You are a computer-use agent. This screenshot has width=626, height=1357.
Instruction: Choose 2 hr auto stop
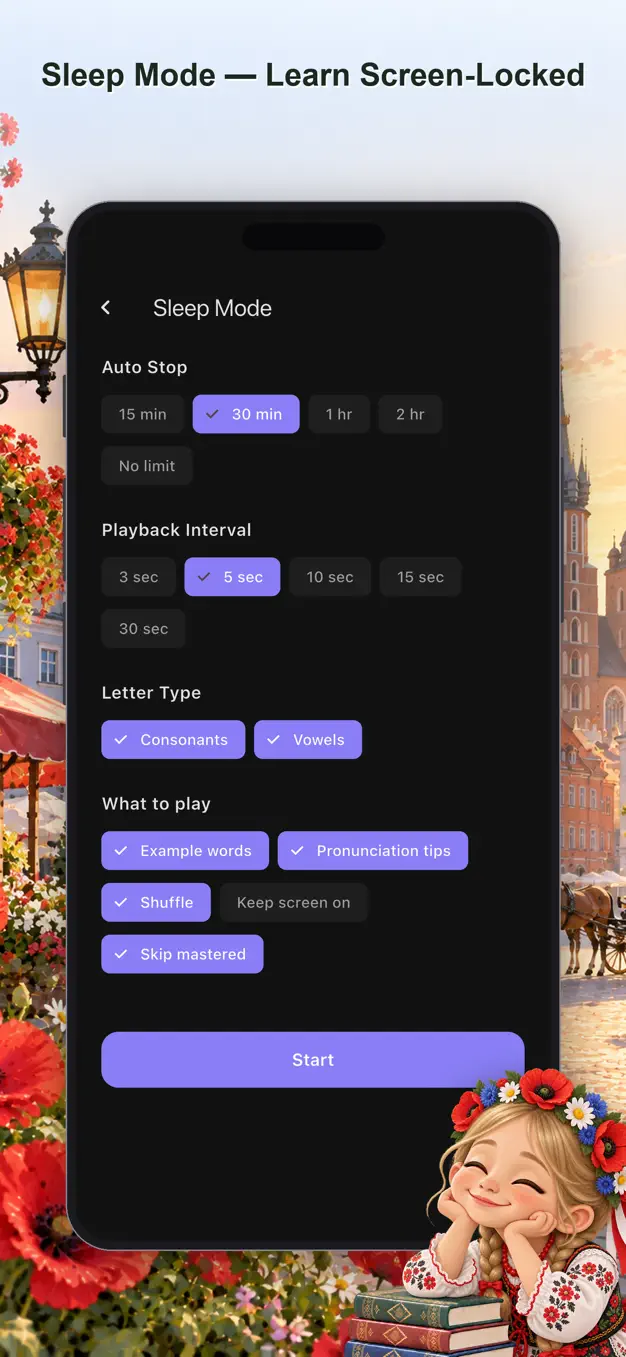pyautogui.click(x=410, y=414)
